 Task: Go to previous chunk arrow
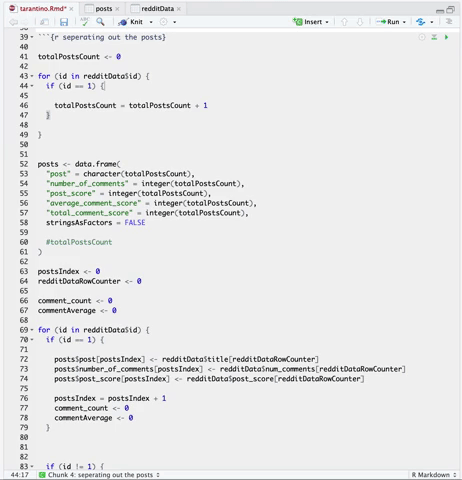tap(344, 22)
